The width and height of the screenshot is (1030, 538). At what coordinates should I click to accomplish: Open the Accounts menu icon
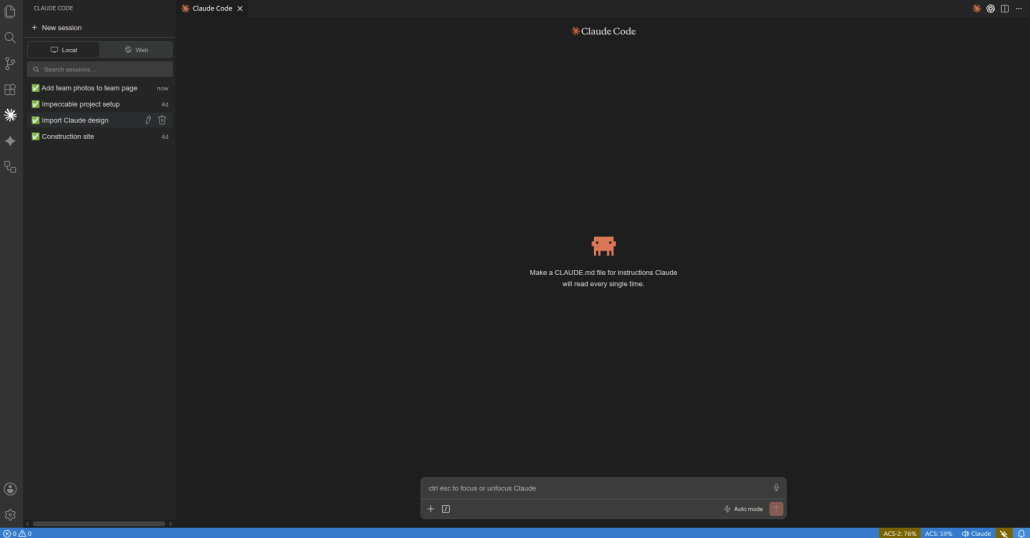point(10,489)
